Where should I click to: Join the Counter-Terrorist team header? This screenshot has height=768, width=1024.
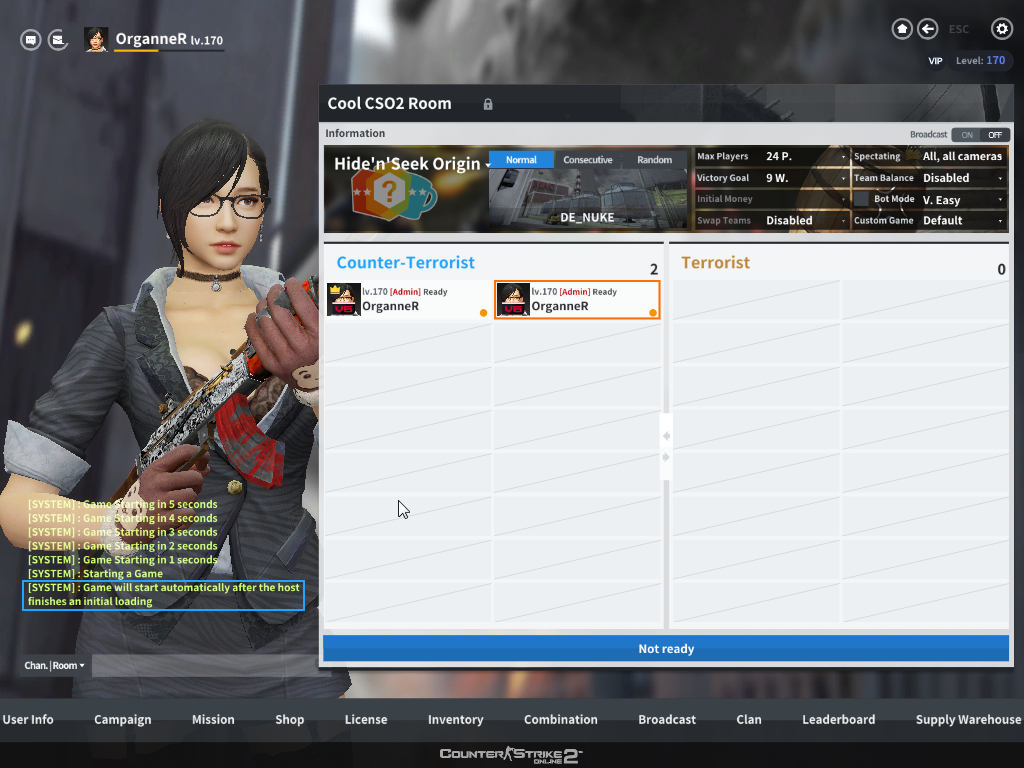click(406, 263)
